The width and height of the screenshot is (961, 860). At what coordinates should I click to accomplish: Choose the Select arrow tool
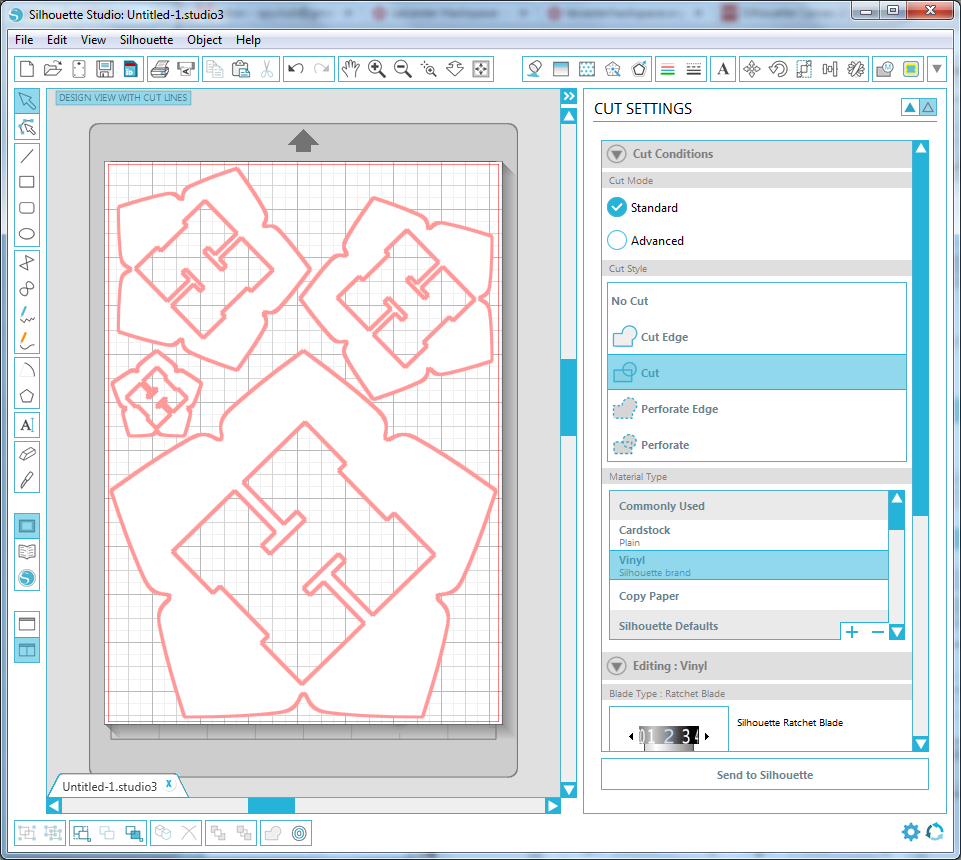[27, 101]
